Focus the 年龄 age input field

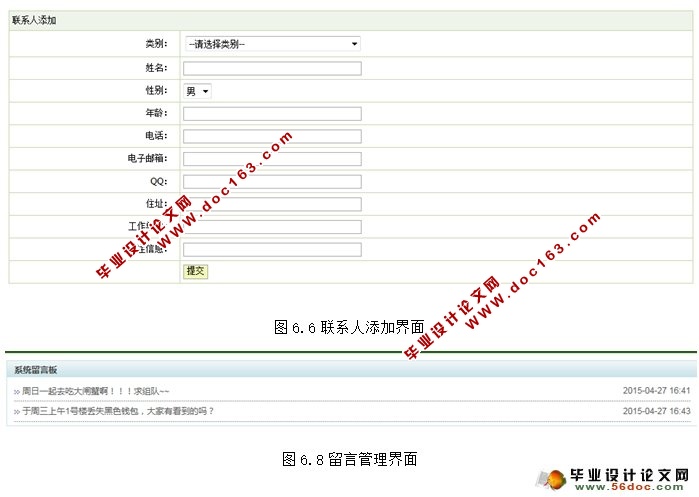[272, 114]
